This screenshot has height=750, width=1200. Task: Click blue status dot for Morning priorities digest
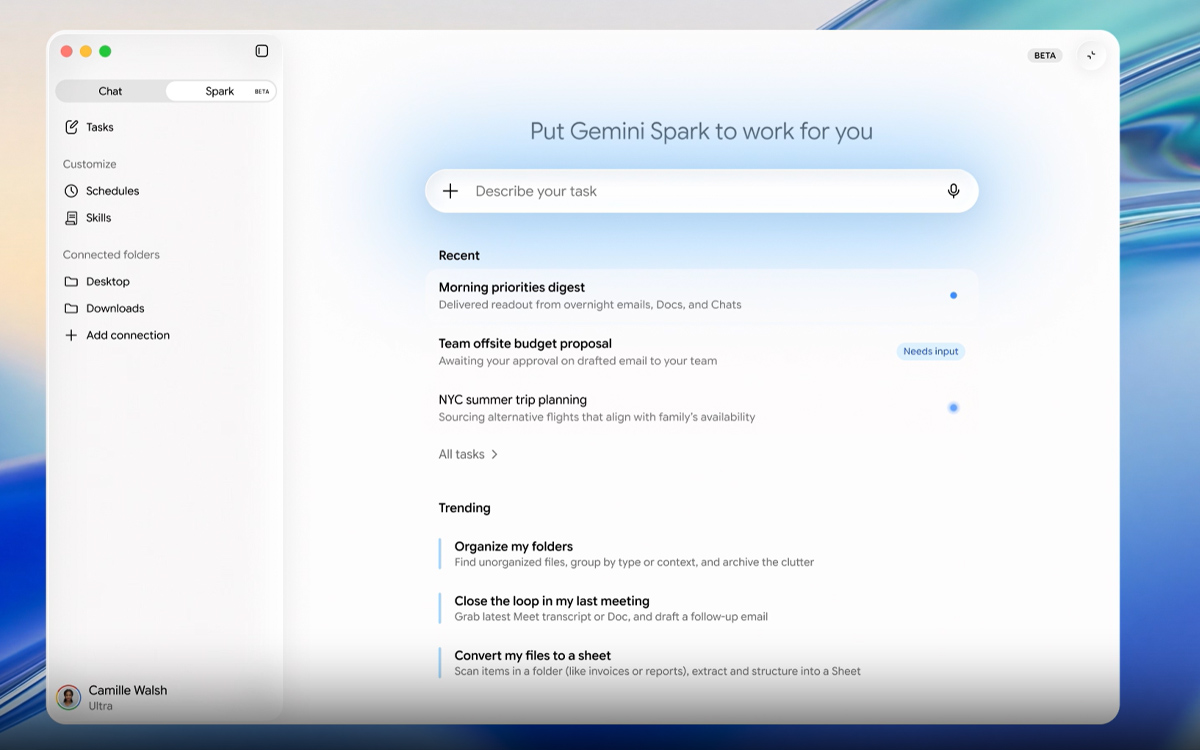pyautogui.click(x=953, y=295)
